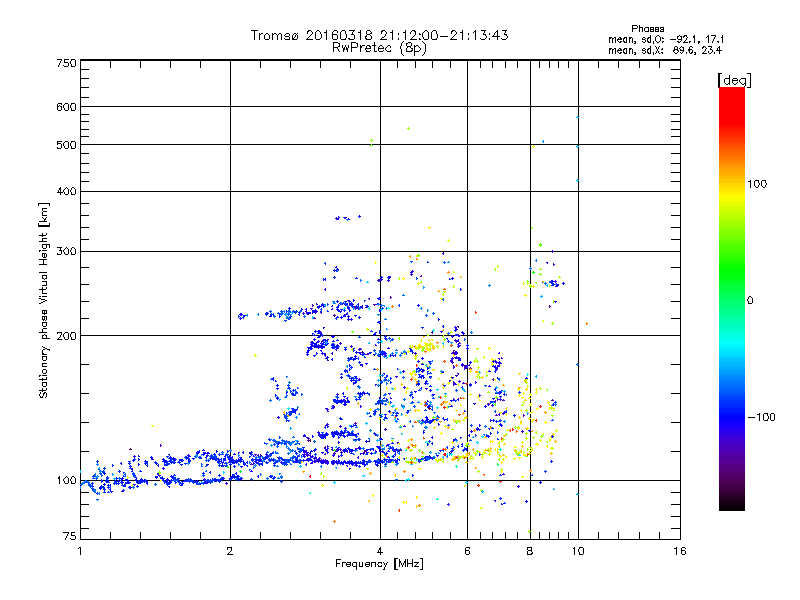Click the x-axis tick label '1'

click(80, 551)
